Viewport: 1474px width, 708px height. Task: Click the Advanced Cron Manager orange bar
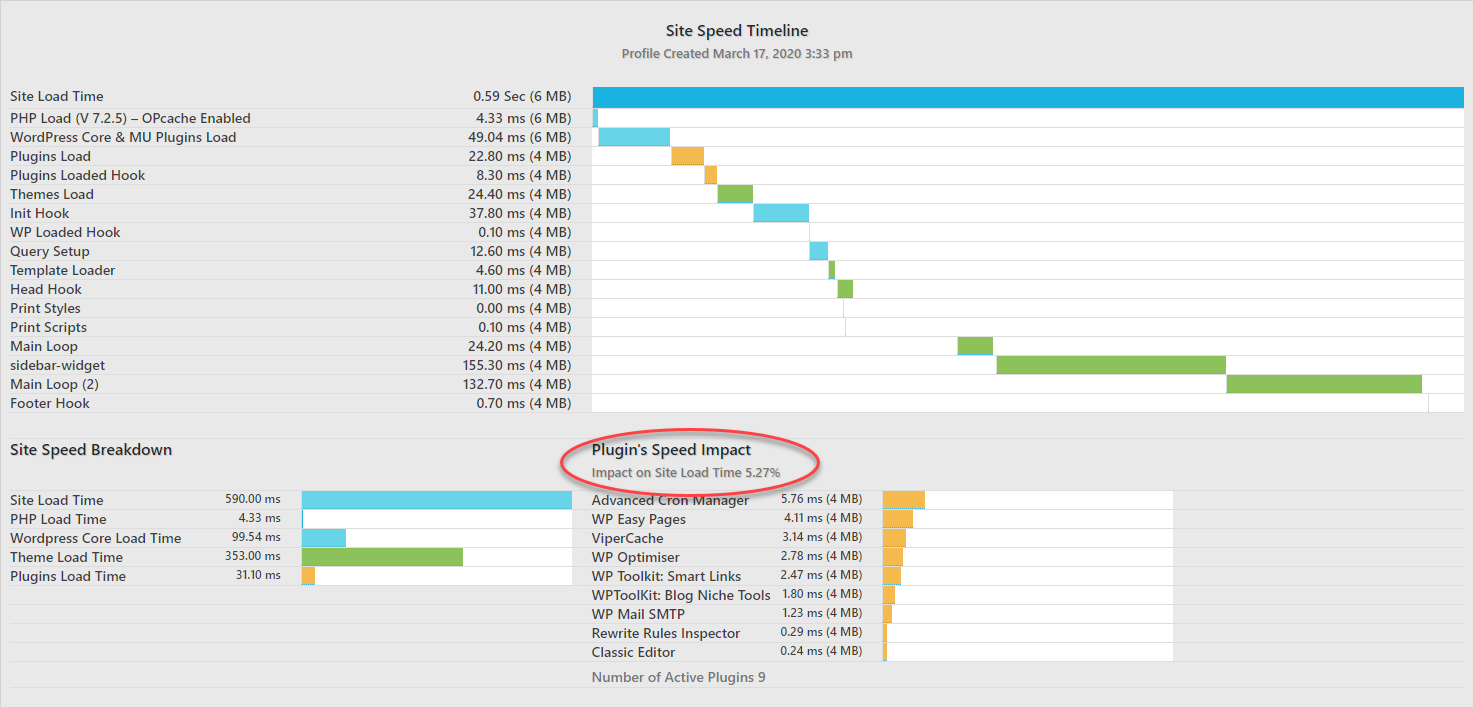tap(904, 499)
